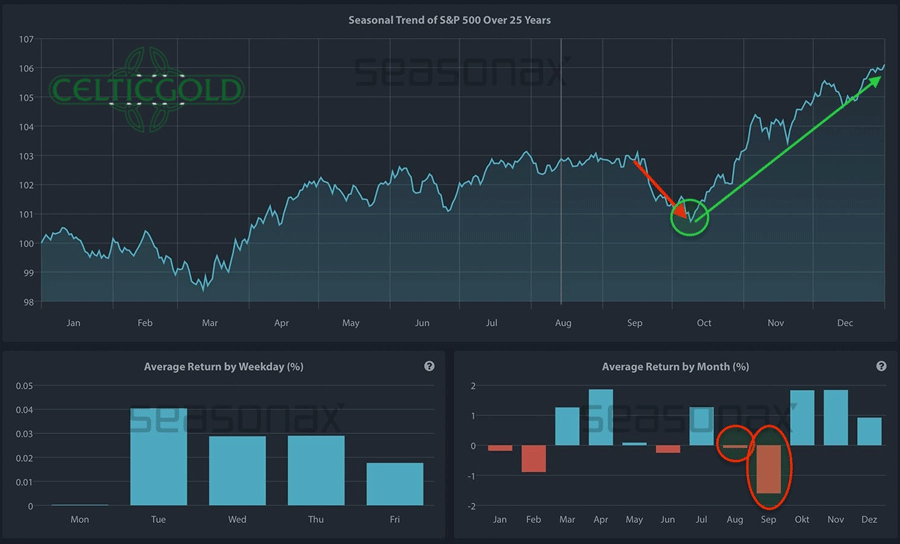Click the red downward arrow on the seasonal chart
900x544 pixels.
(x=661, y=187)
